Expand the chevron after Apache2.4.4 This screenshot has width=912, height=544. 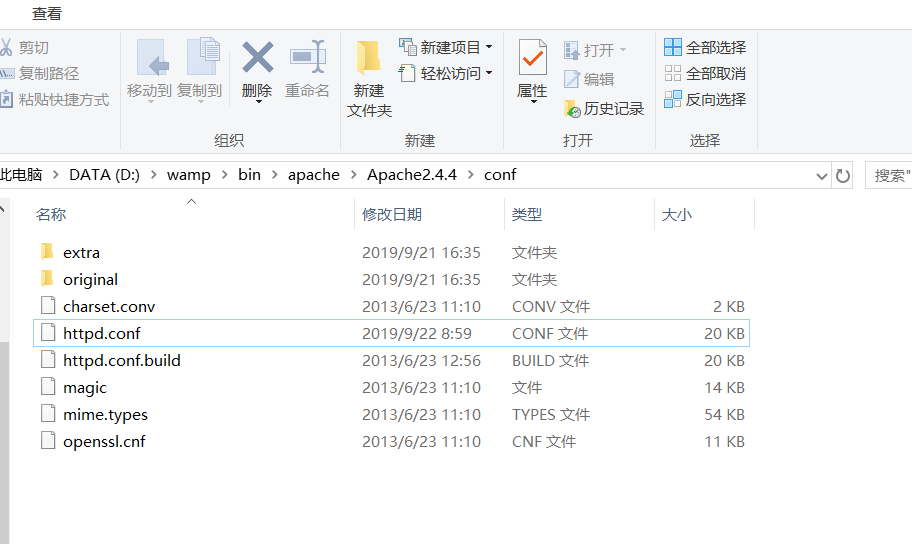pyautogui.click(x=471, y=175)
